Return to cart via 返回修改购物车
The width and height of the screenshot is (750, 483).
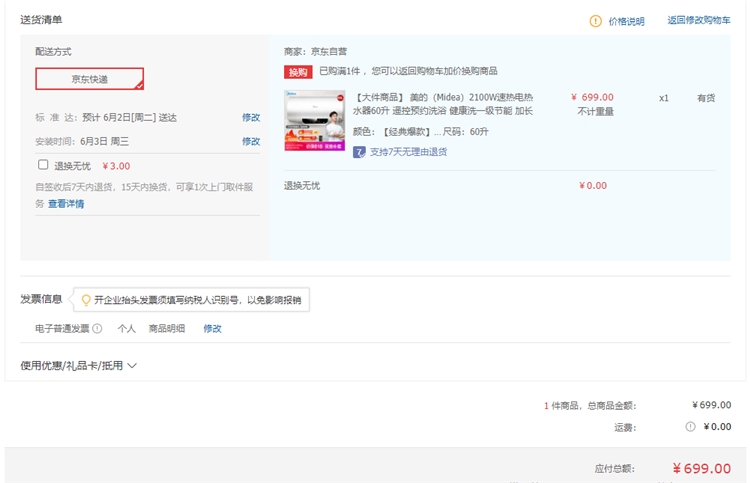[699, 20]
